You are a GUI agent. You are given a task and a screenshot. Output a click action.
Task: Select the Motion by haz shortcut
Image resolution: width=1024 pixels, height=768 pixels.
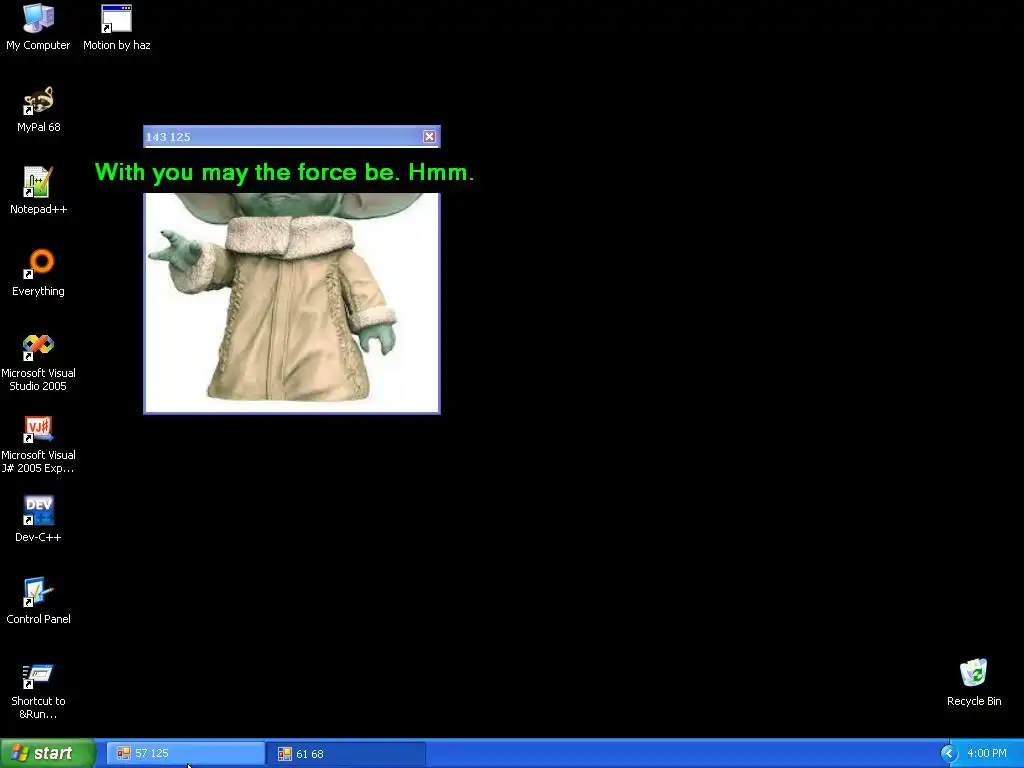coord(116,27)
